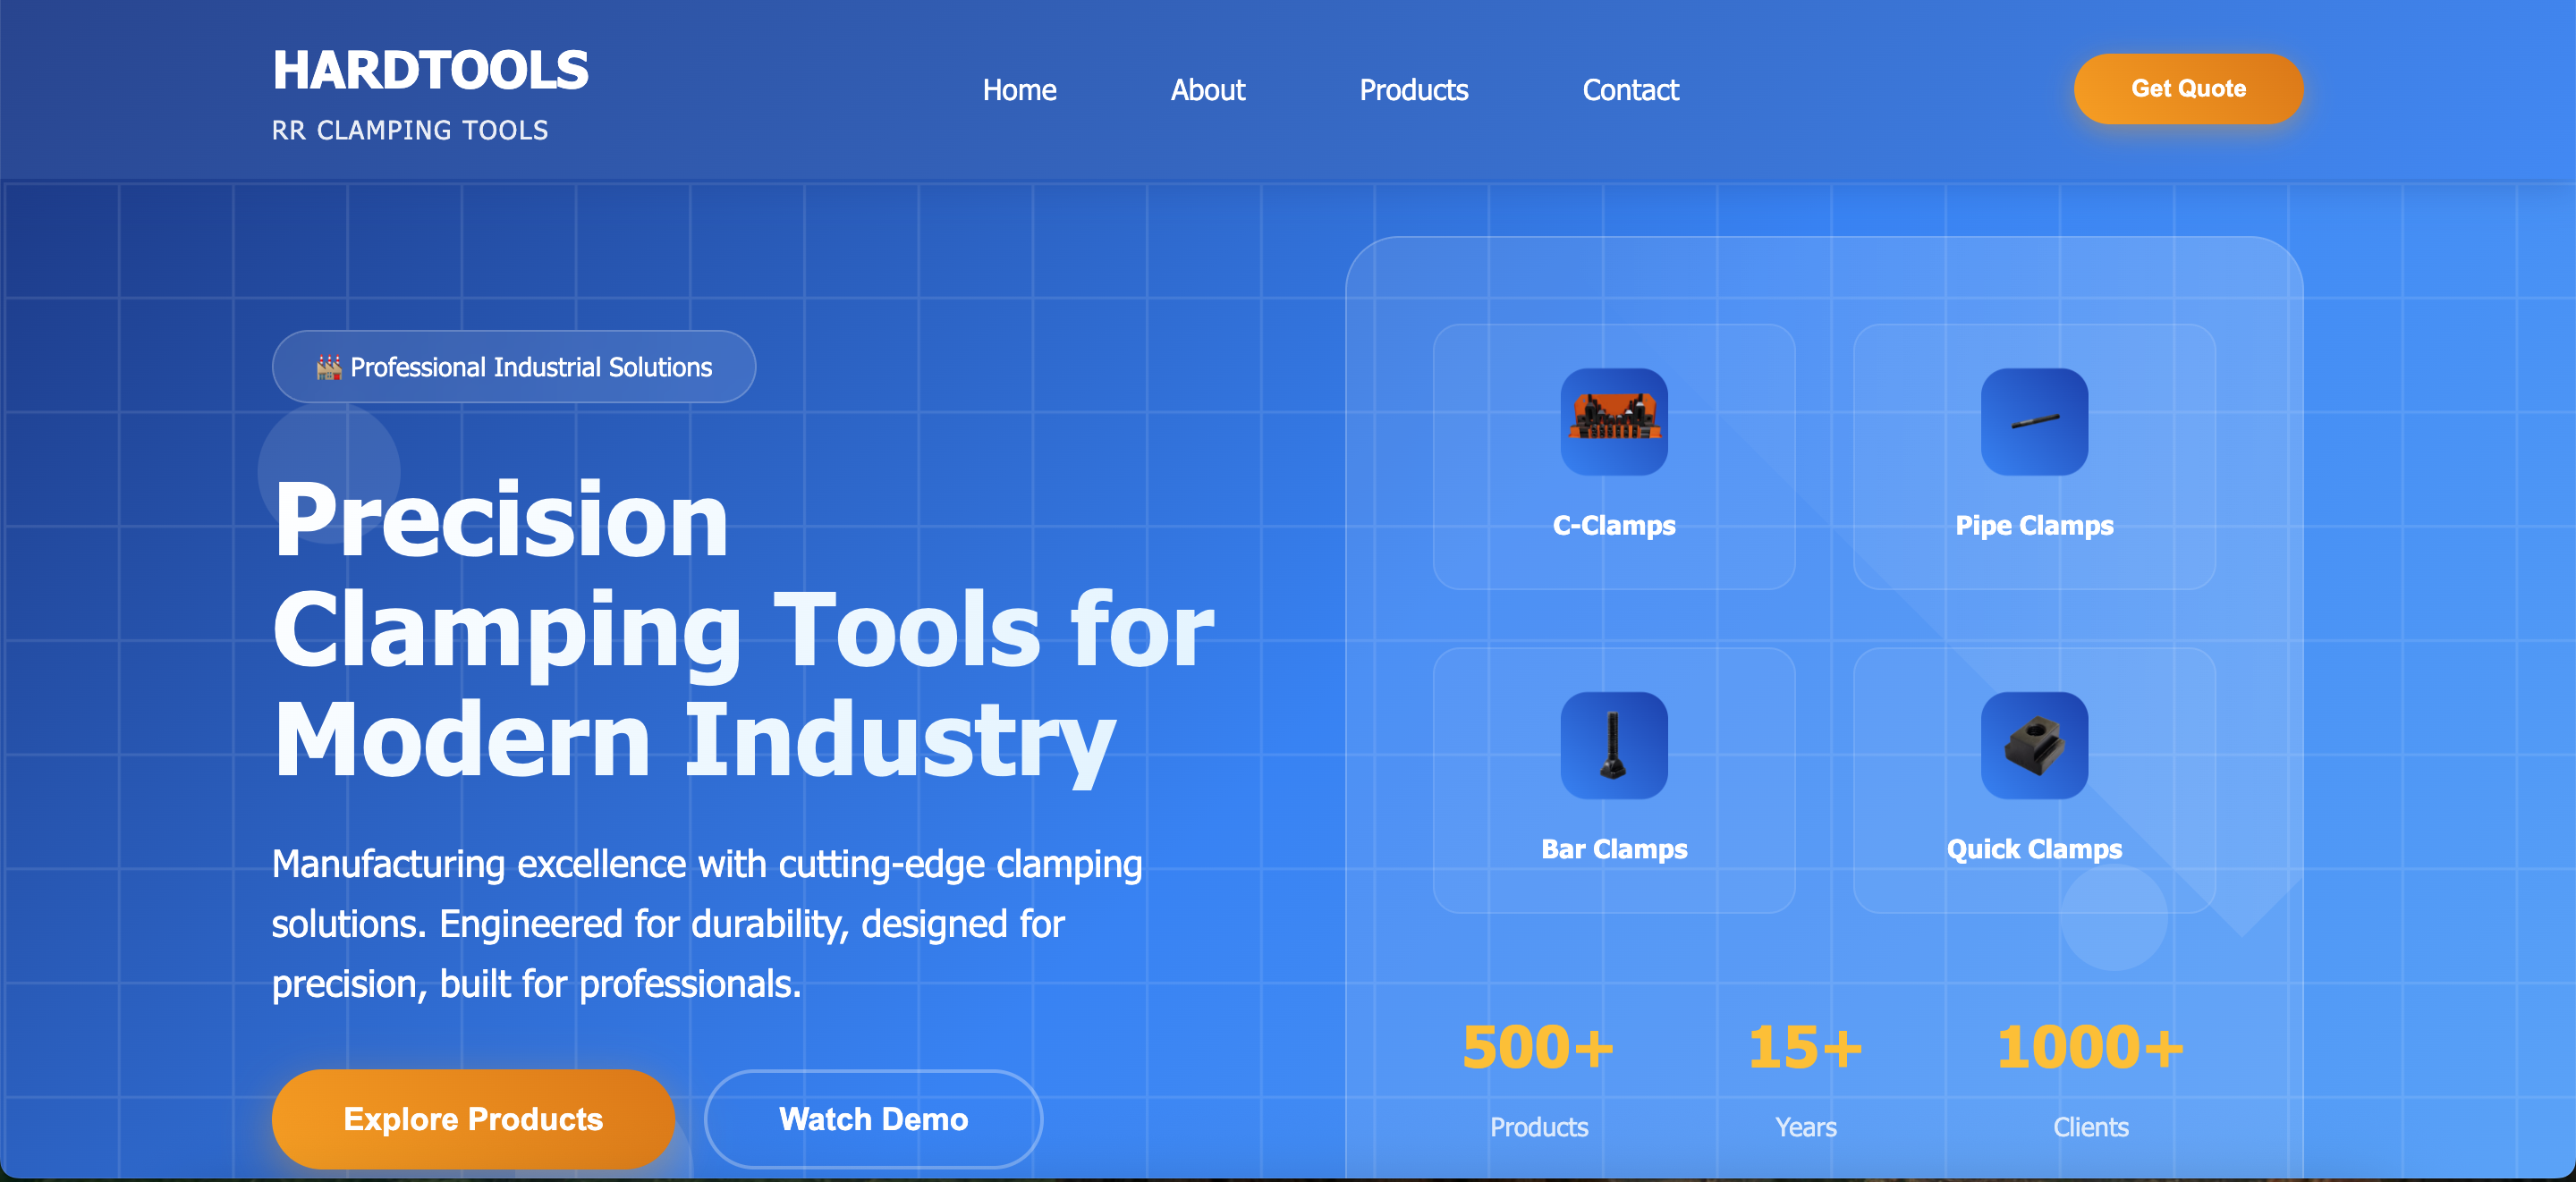Screen dimensions: 2576x1182
Task: Click the factory emoji in the badge
Action: [328, 367]
